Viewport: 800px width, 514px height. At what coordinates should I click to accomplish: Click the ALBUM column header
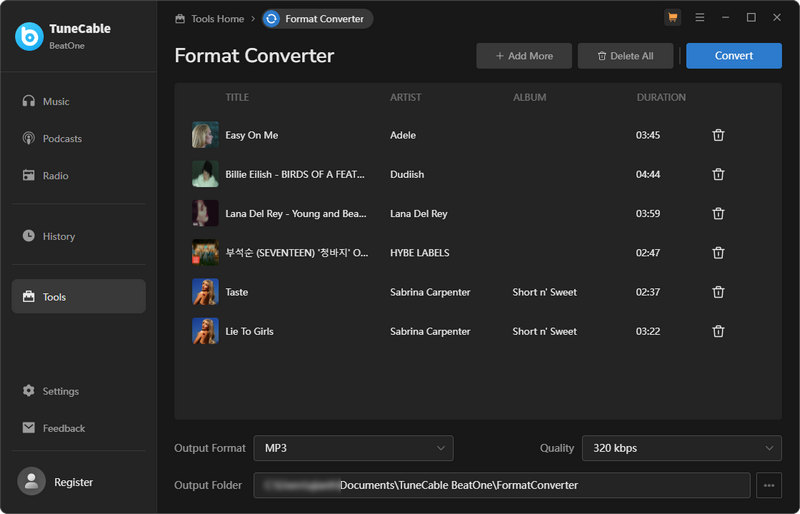point(530,97)
